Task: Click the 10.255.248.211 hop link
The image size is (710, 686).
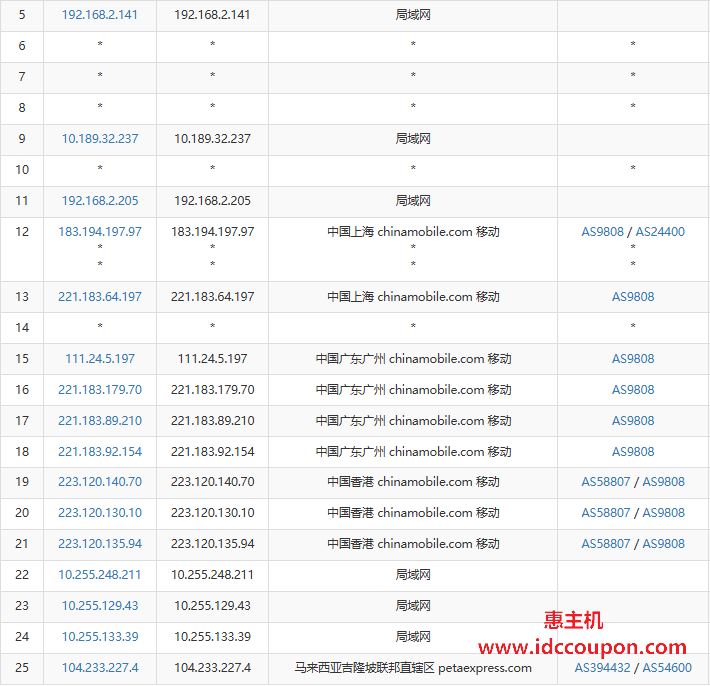Action: (x=100, y=575)
